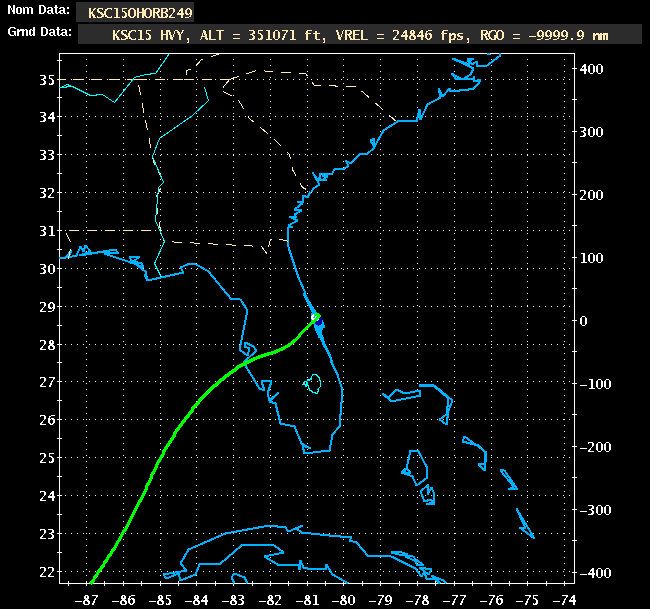Click the Nom Data field KSC15OHORB249
This screenshot has height=609, width=650.
[135, 13]
